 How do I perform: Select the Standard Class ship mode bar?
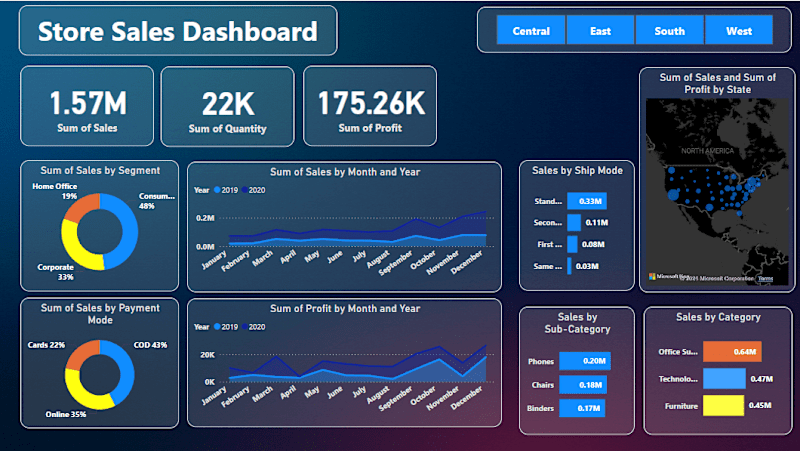click(x=587, y=201)
